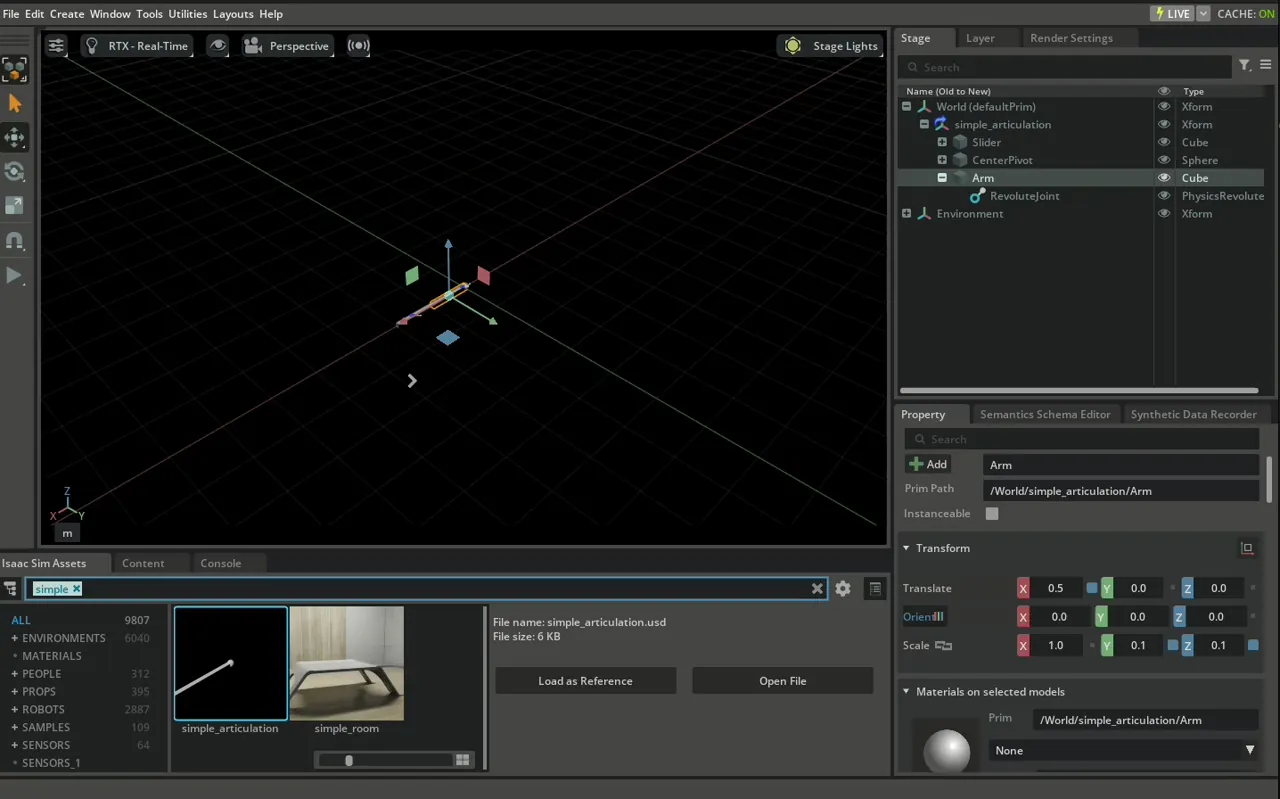Click the Open File button
Image resolution: width=1280 pixels, height=799 pixels.
(782, 681)
